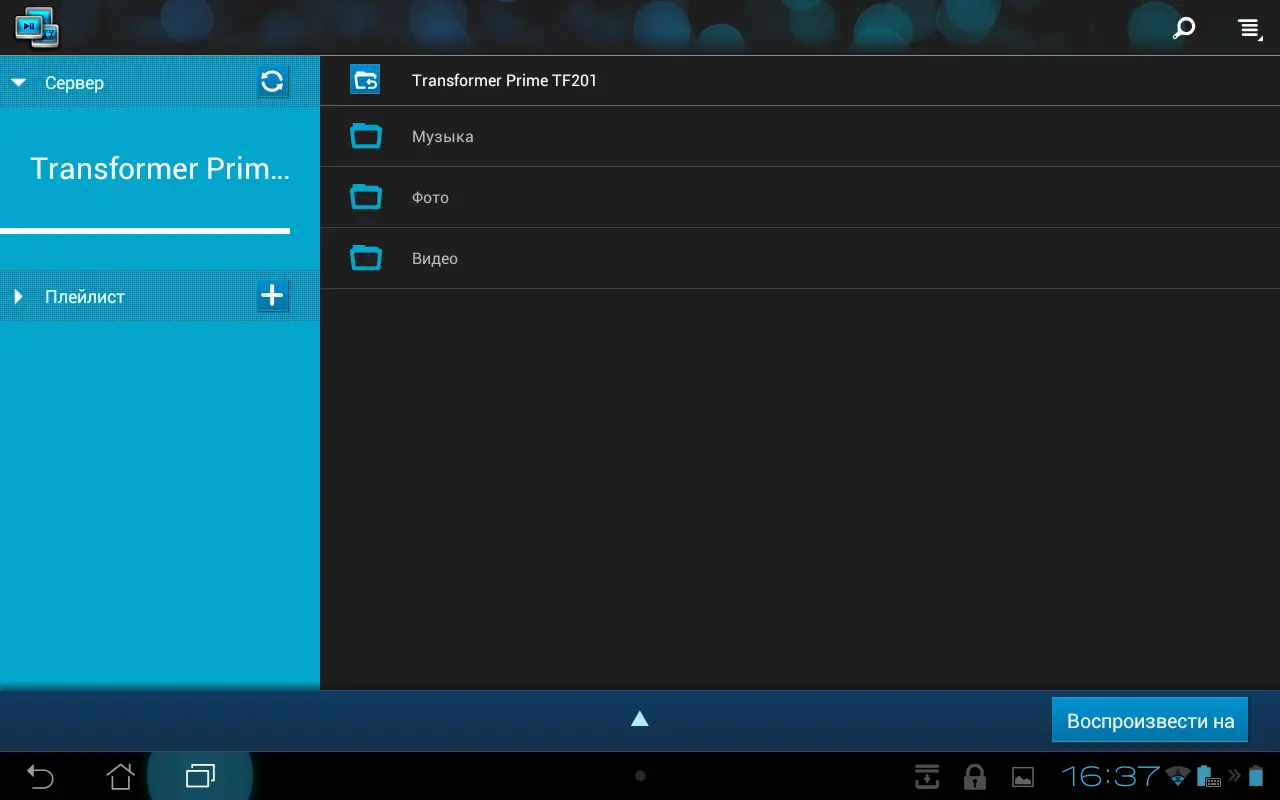Open the Музыка folder icon
The image size is (1280, 800).
(366, 136)
